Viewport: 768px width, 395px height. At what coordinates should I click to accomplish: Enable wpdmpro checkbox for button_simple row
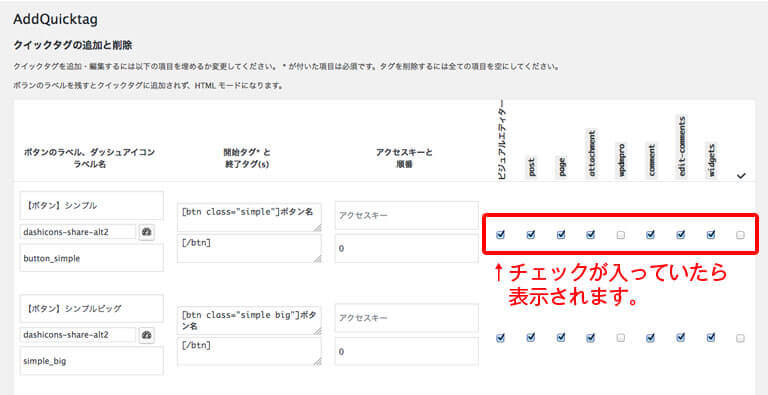[621, 235]
